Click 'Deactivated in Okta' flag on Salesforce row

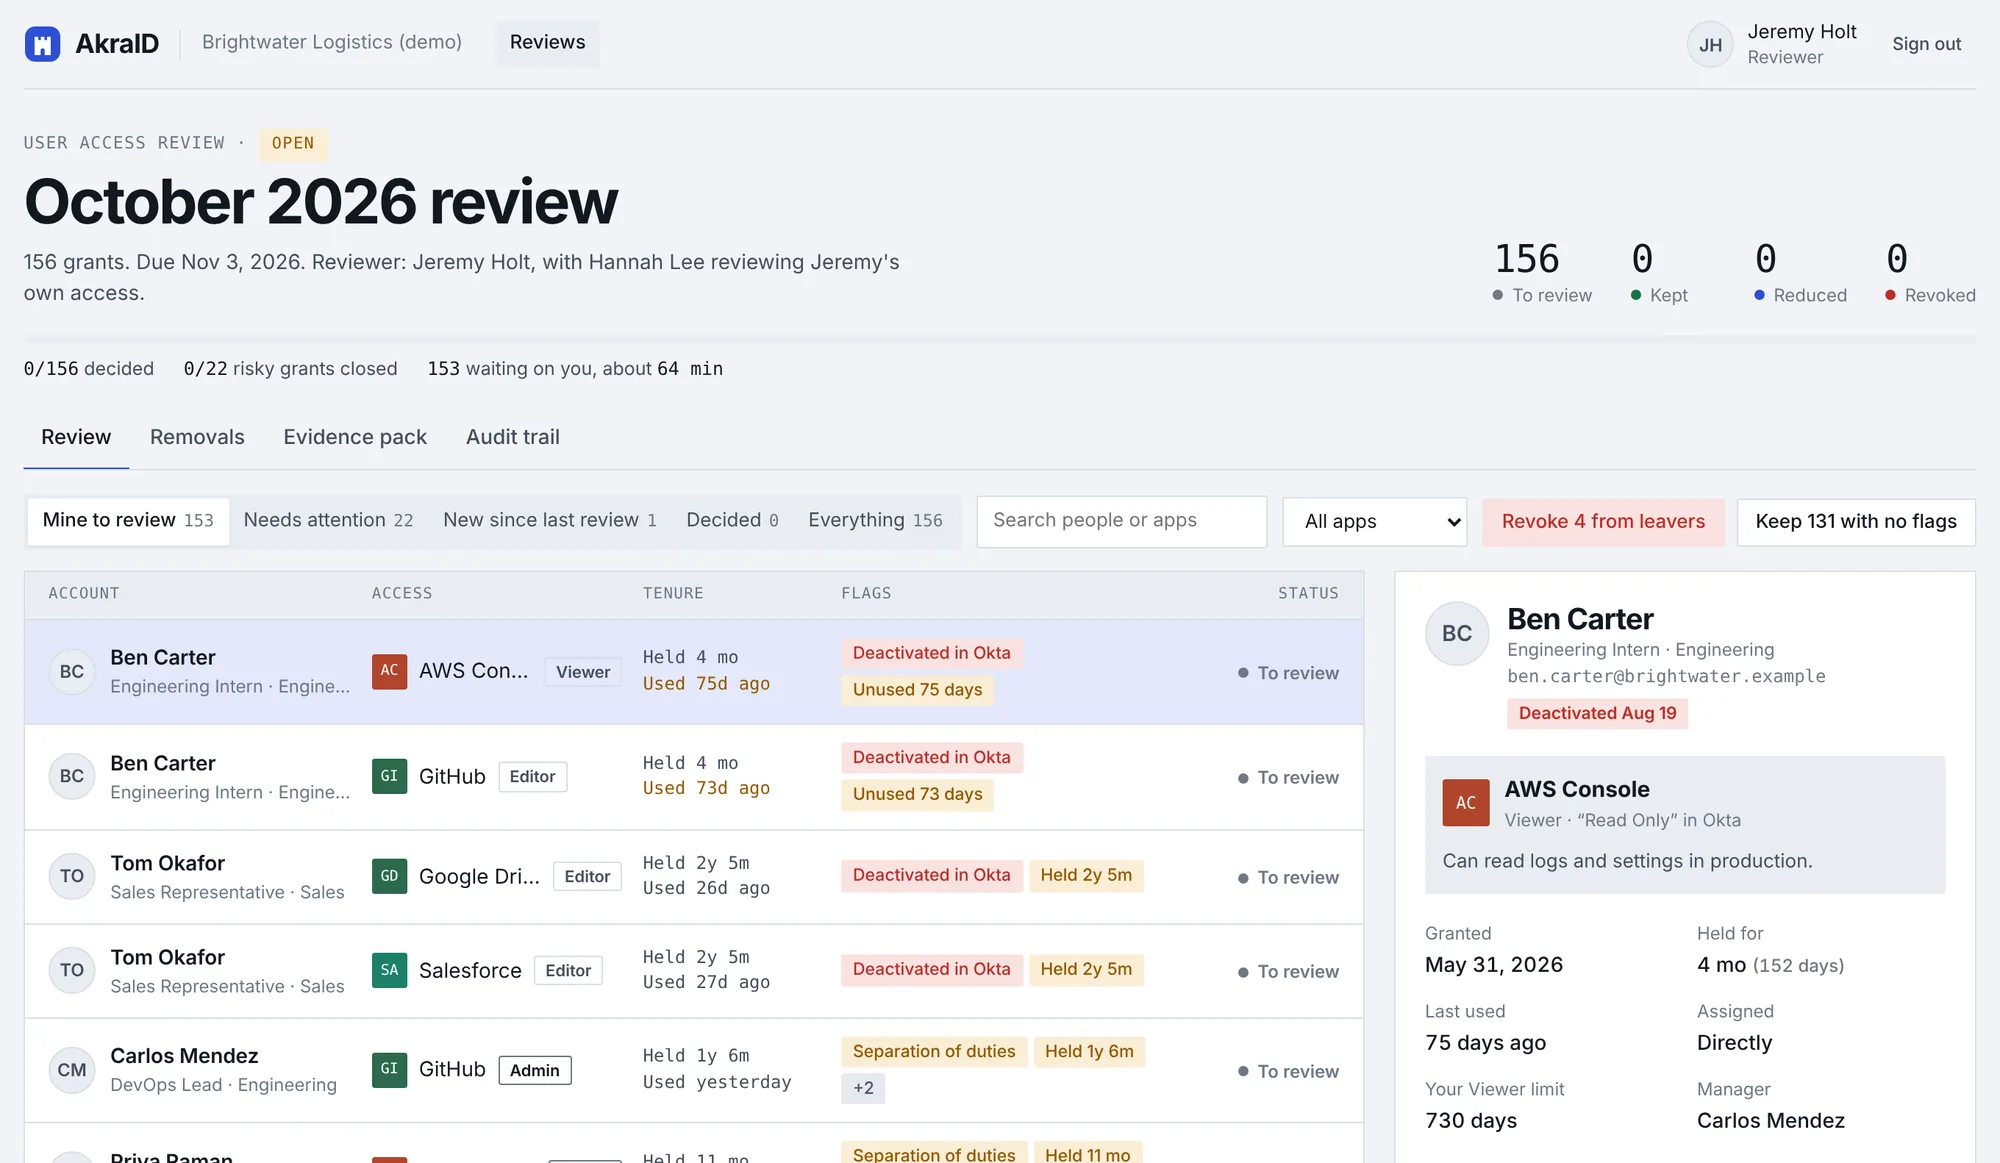coord(931,970)
